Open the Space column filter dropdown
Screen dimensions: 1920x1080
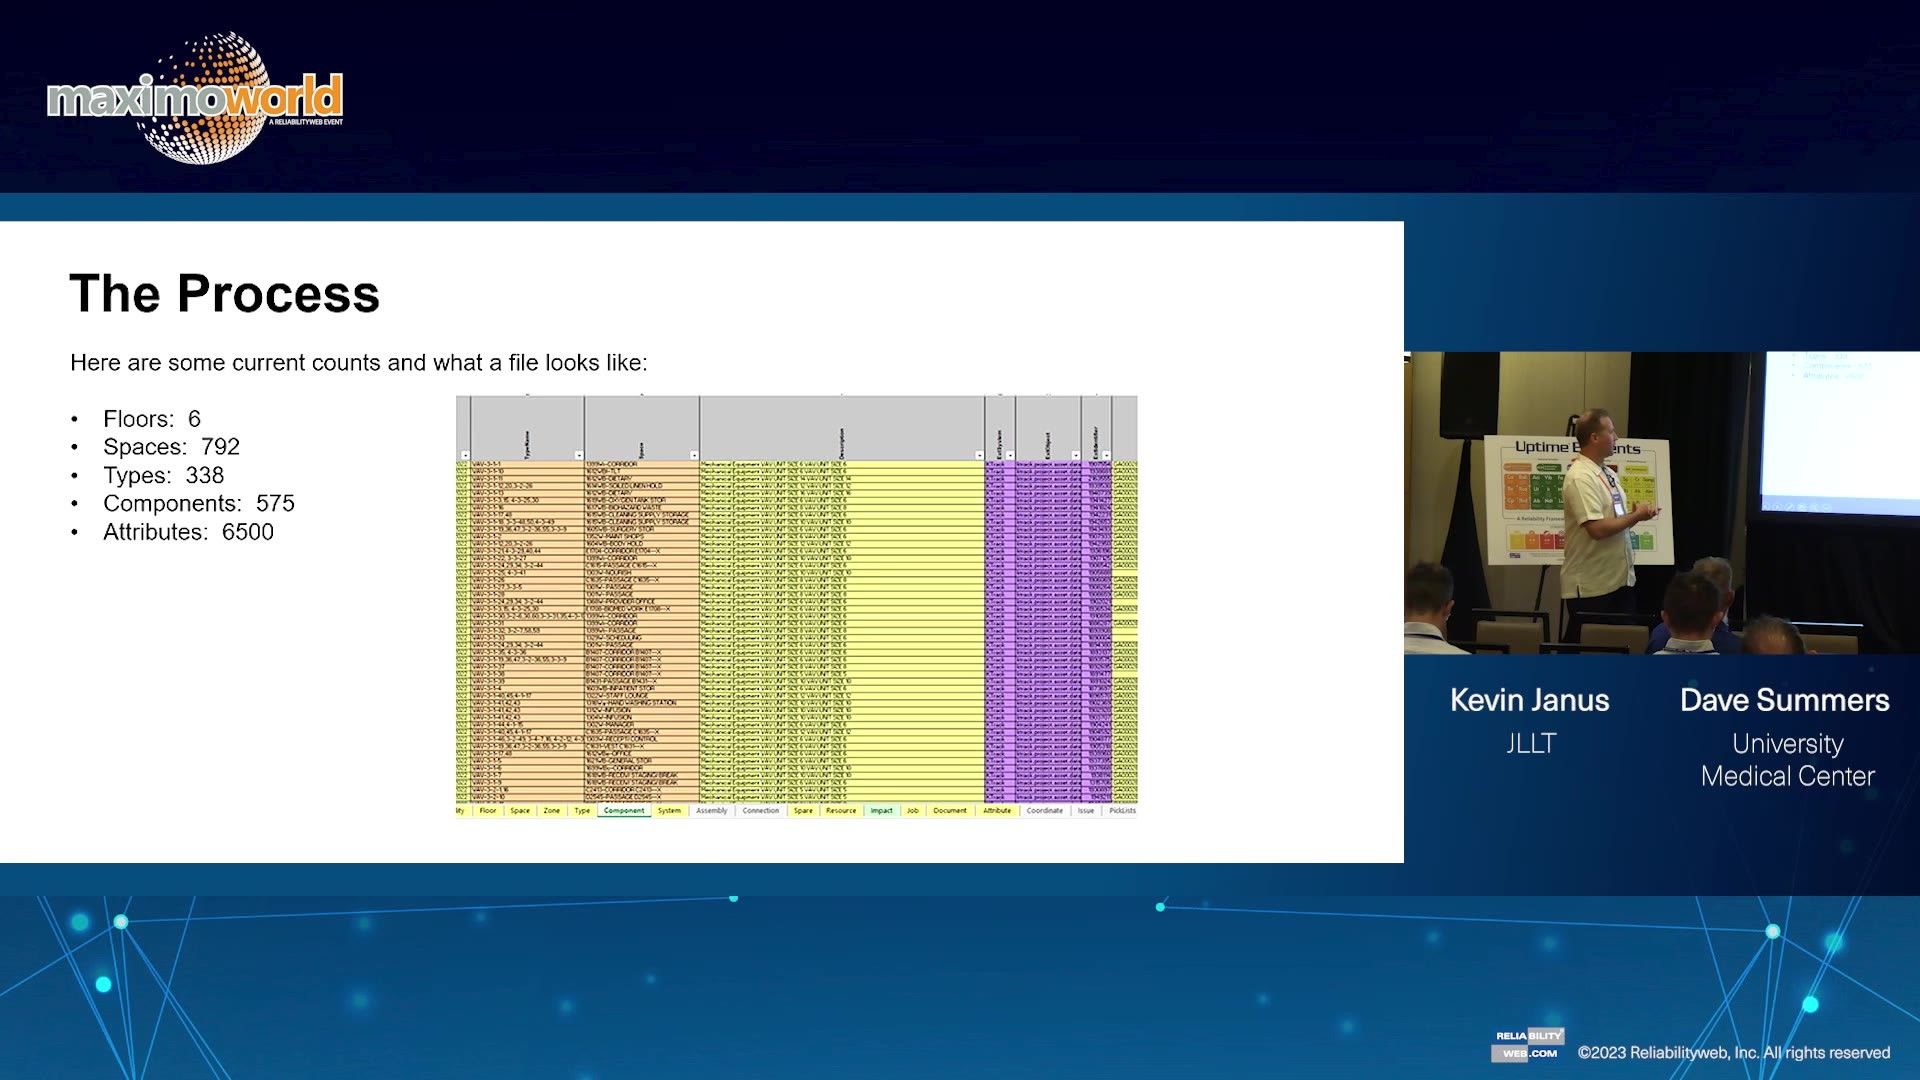pos(693,454)
